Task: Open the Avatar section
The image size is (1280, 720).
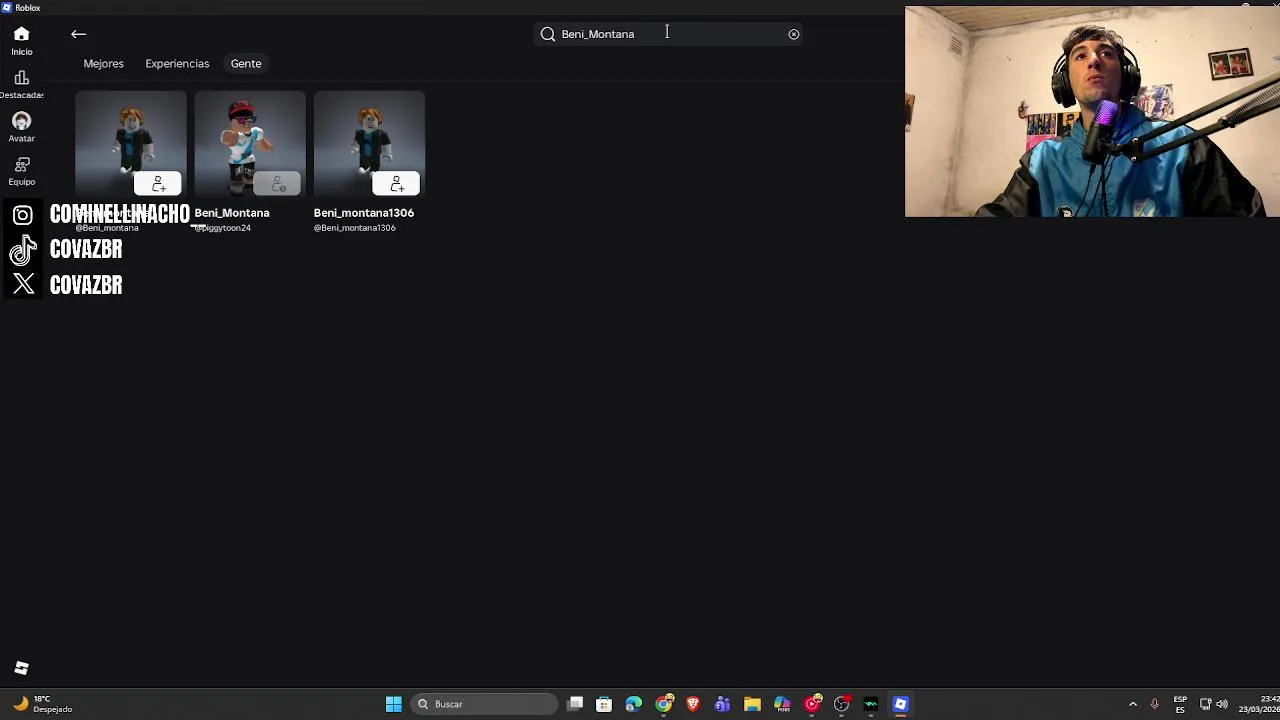Action: (21, 127)
